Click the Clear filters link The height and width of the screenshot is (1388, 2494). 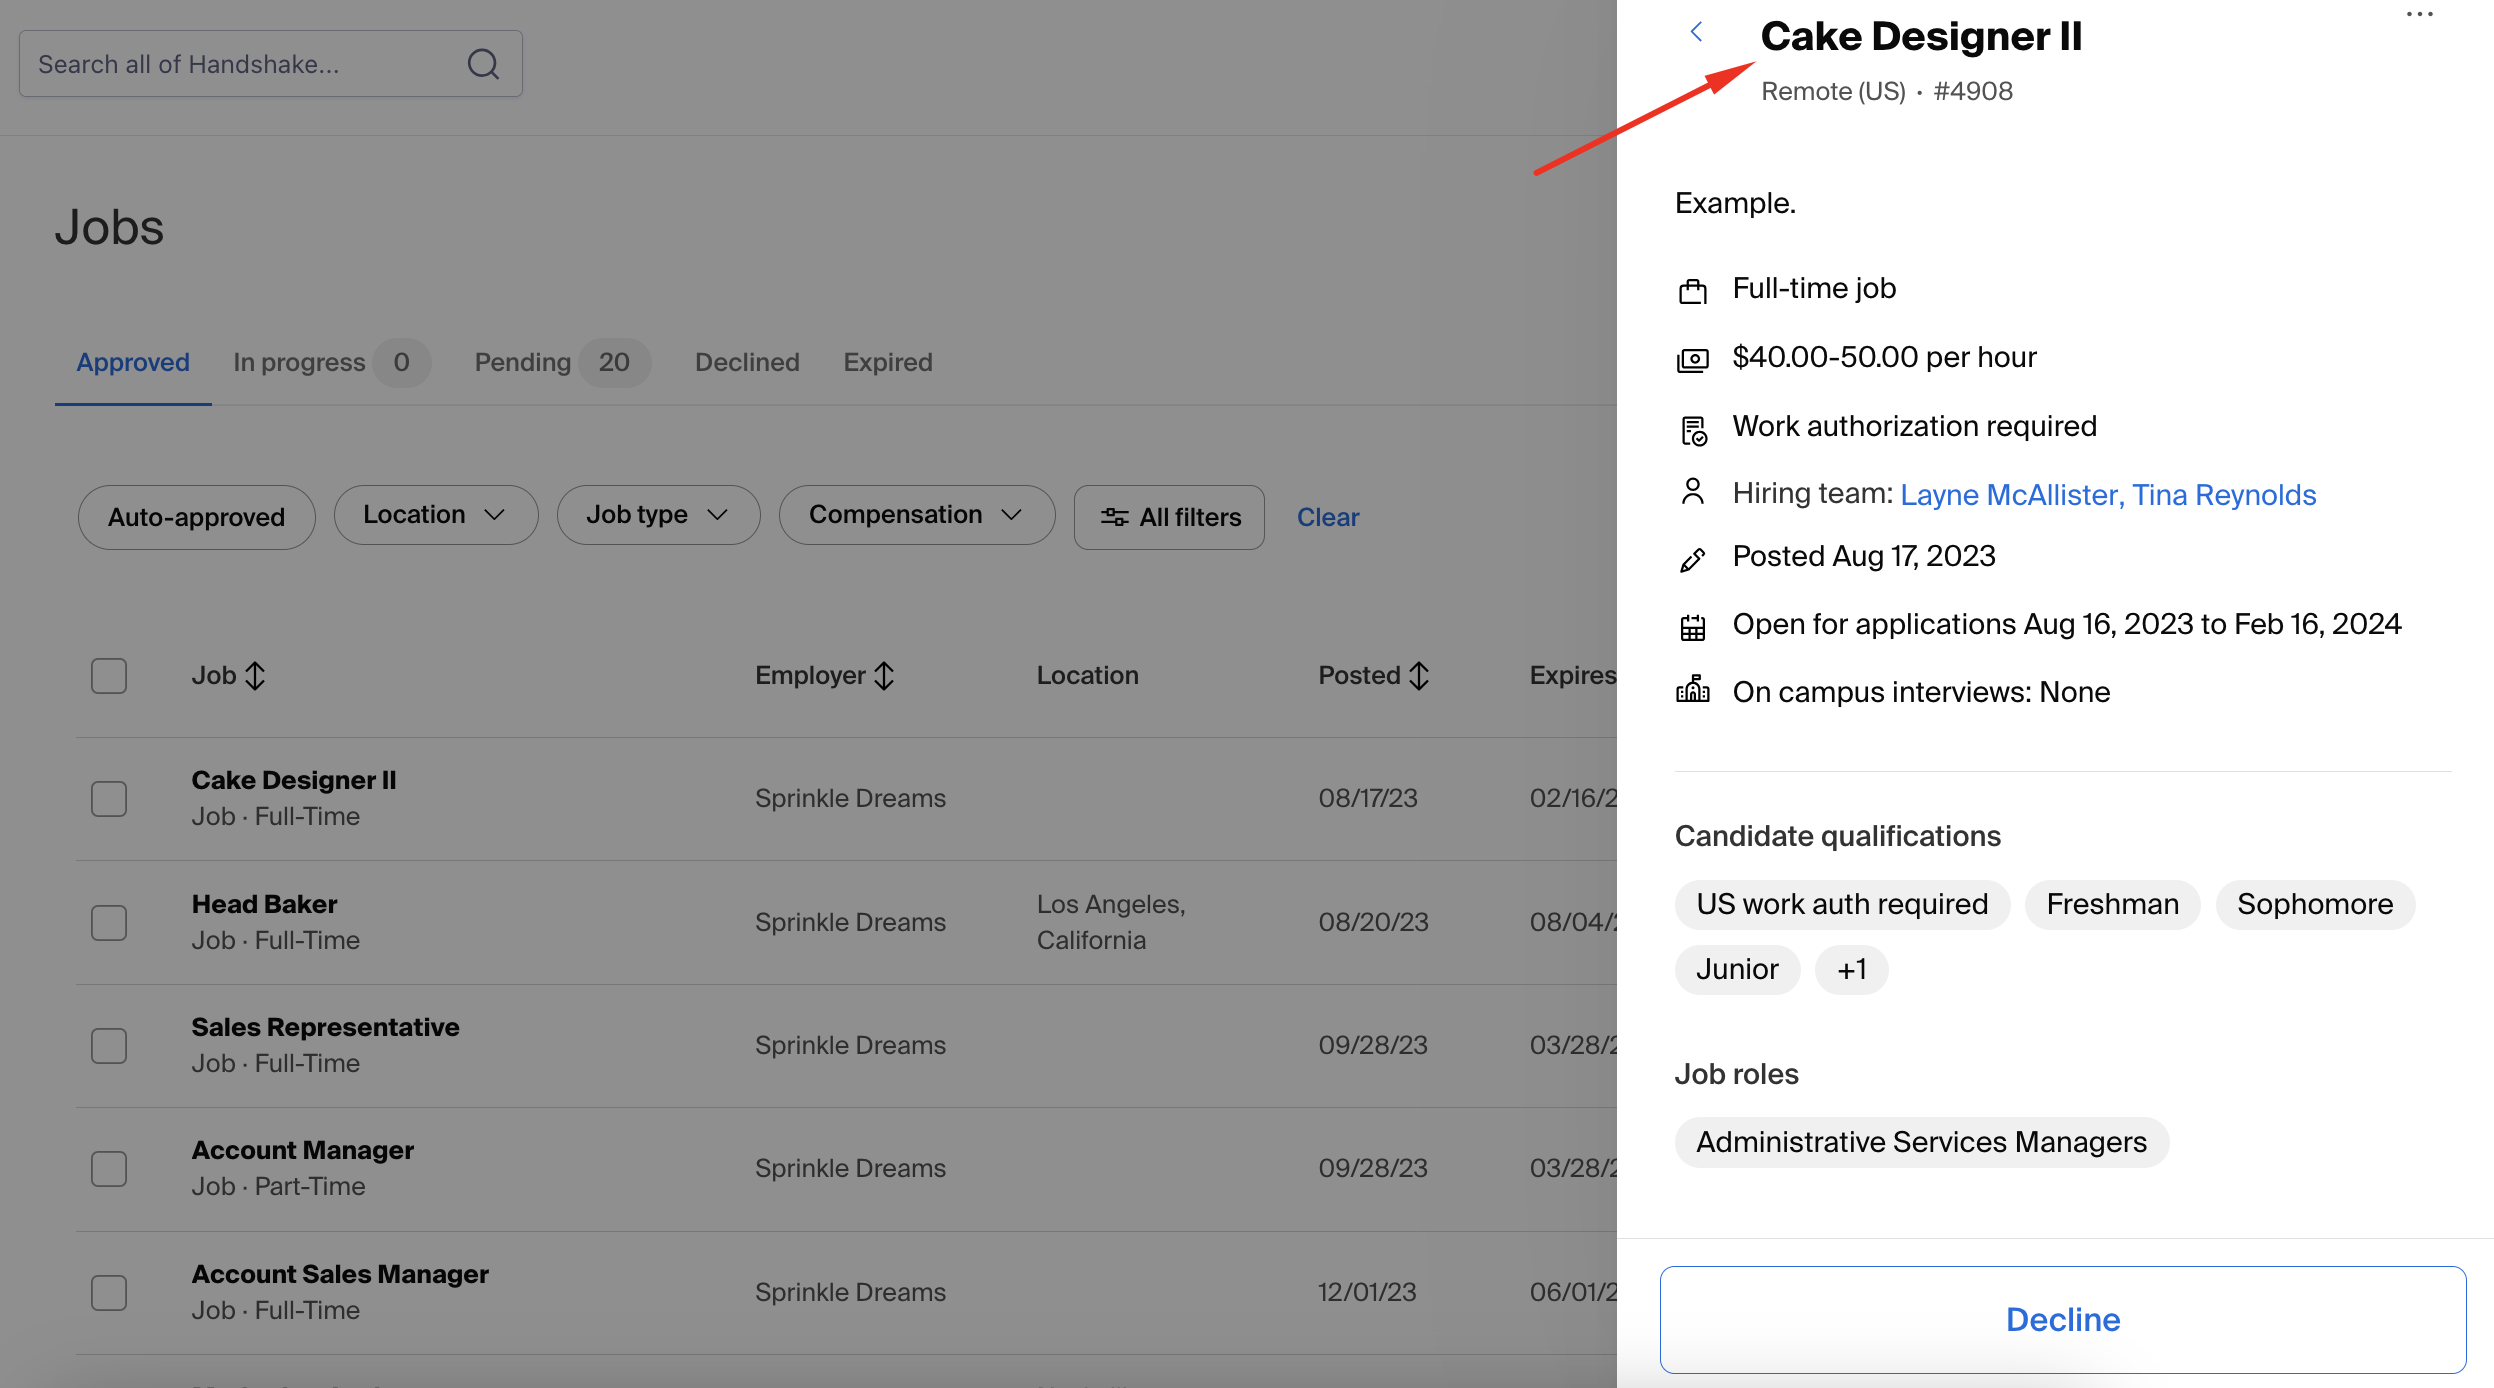coord(1328,517)
